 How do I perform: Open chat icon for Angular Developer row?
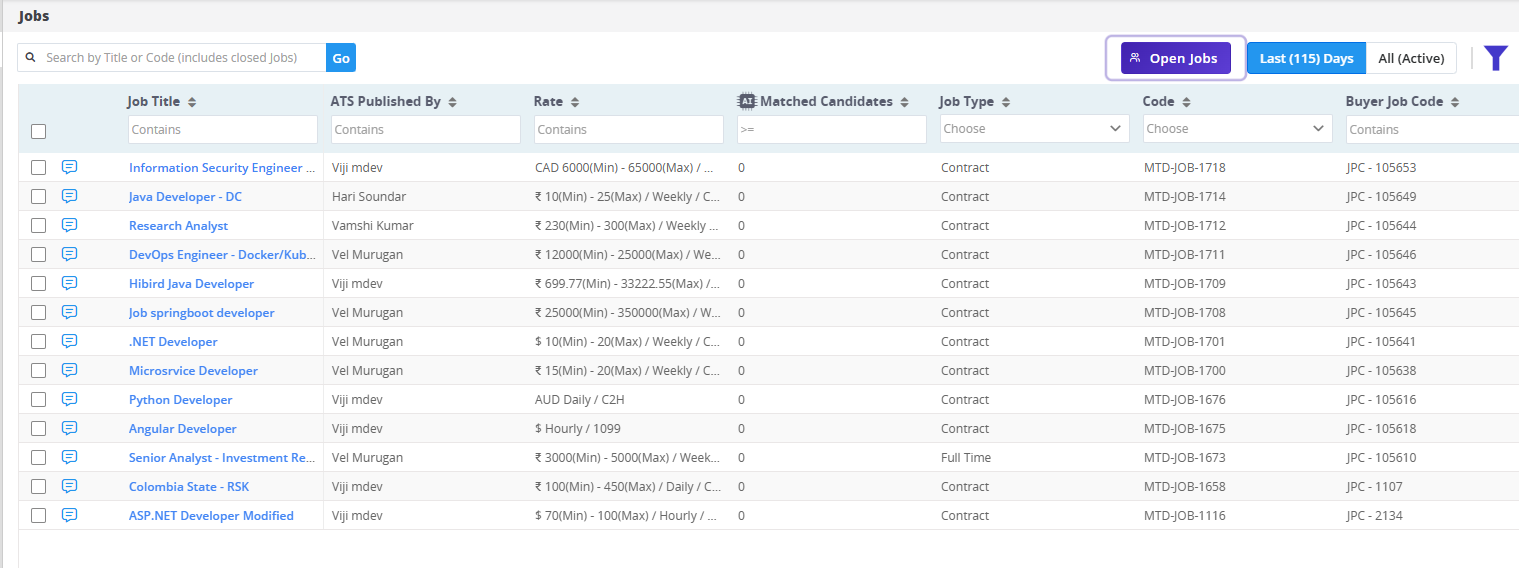point(70,428)
